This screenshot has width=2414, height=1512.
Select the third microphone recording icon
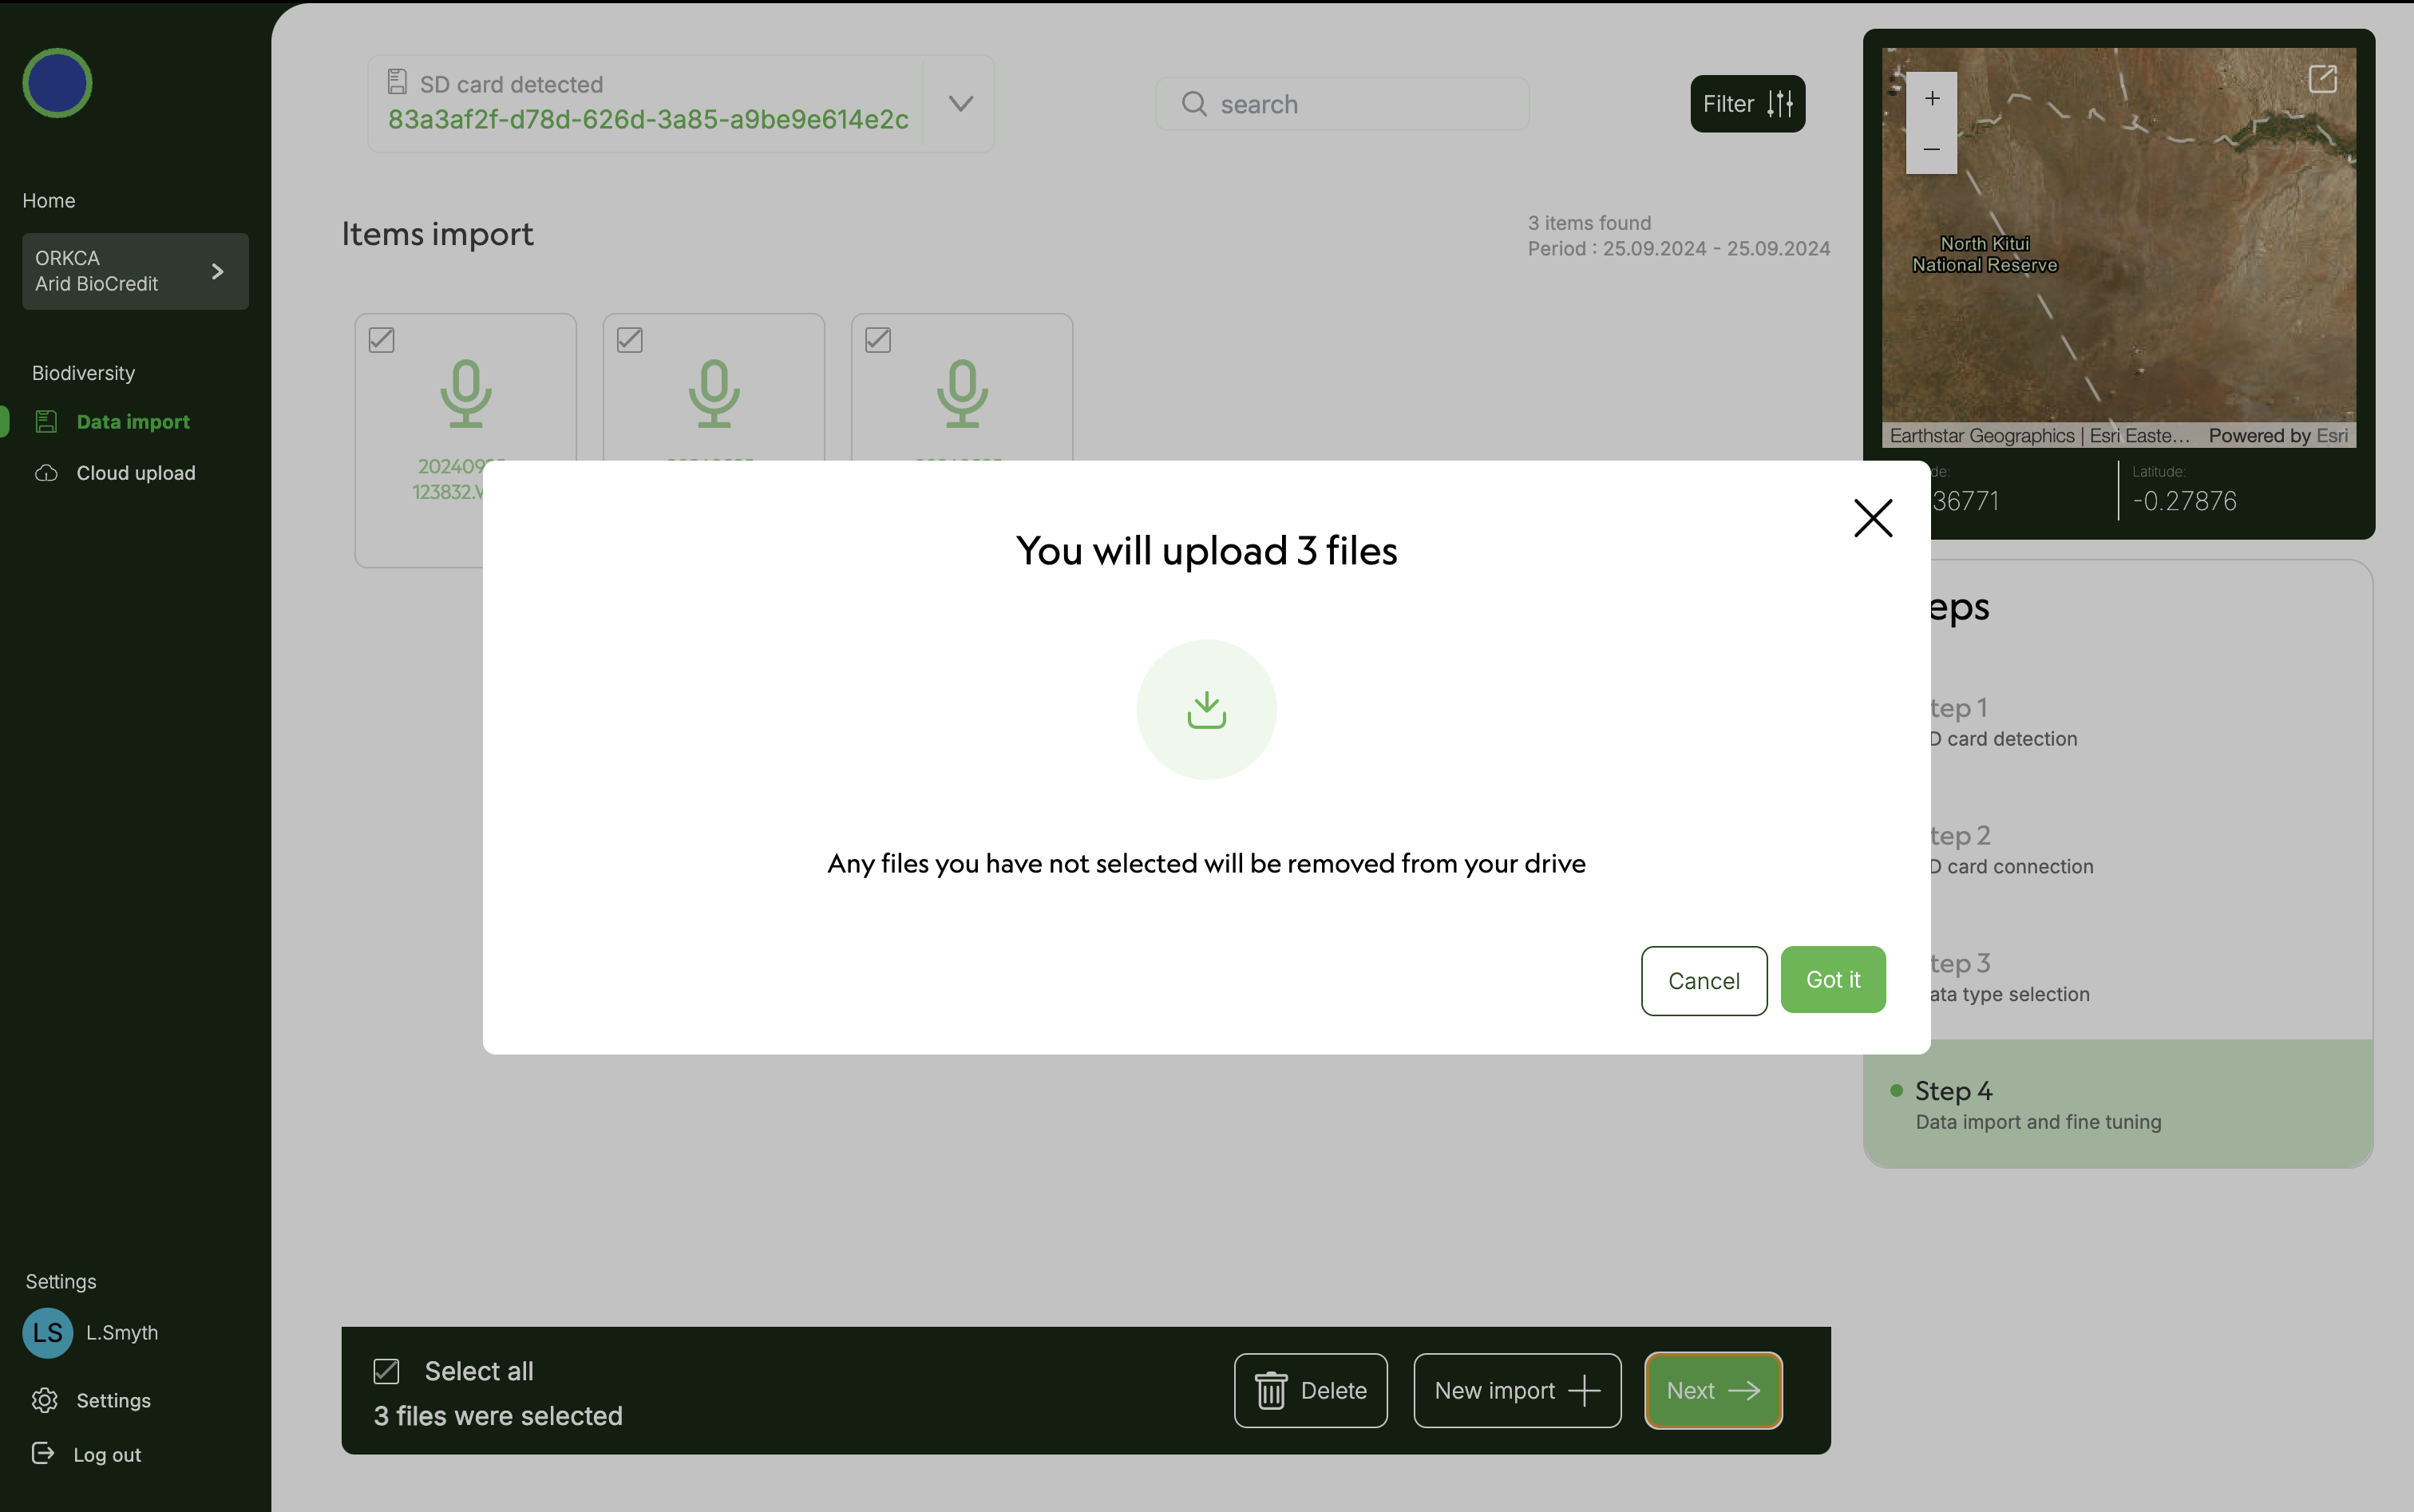962,393
